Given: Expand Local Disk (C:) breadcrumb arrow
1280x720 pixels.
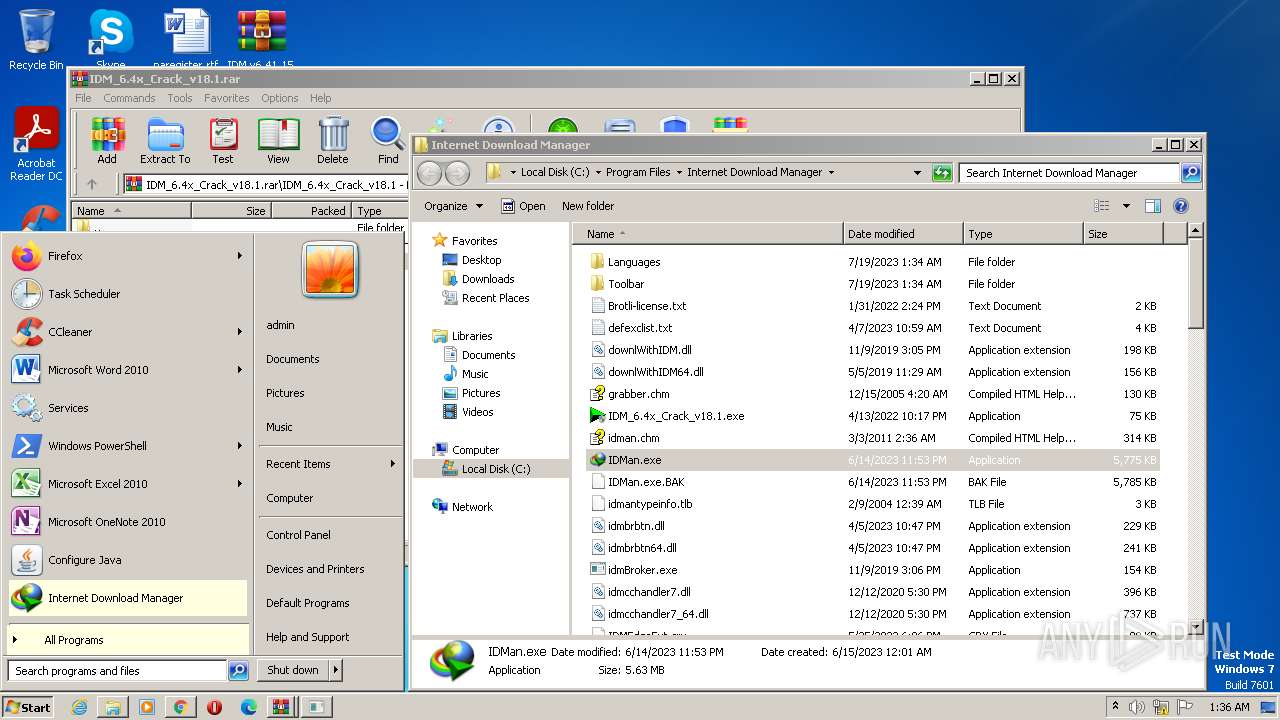Looking at the screenshot, I should [x=598, y=173].
